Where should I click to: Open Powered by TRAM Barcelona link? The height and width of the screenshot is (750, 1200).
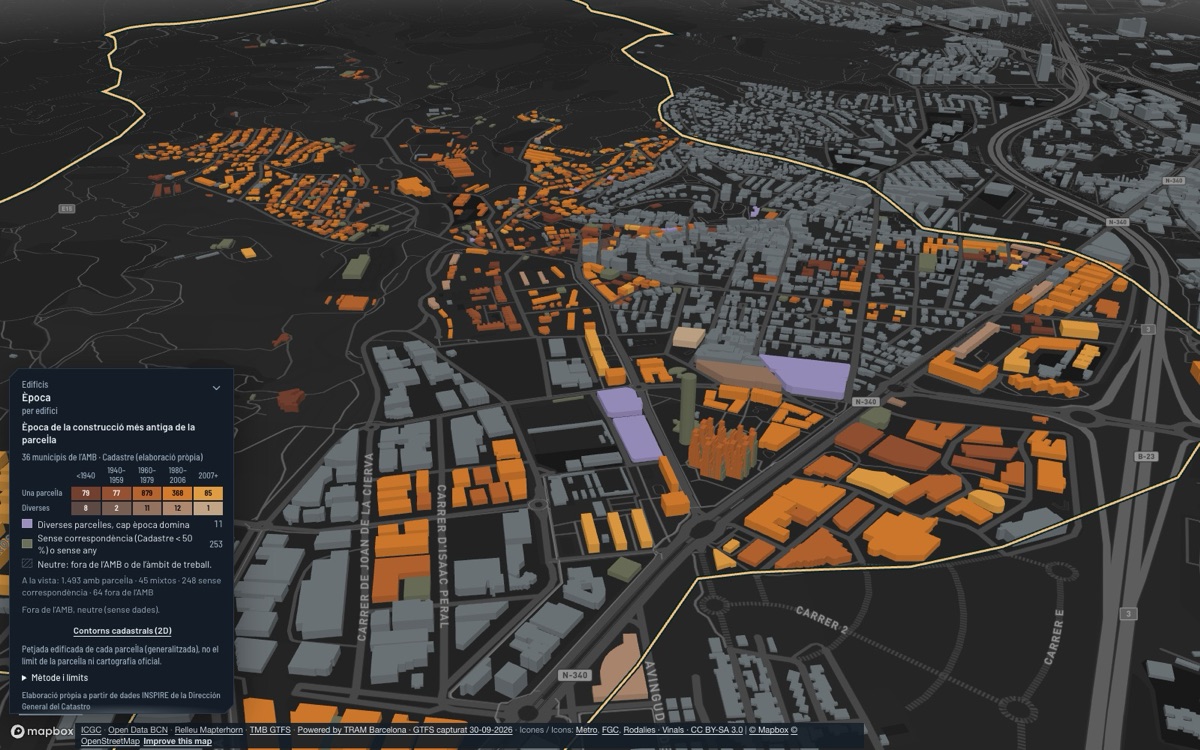(x=352, y=730)
